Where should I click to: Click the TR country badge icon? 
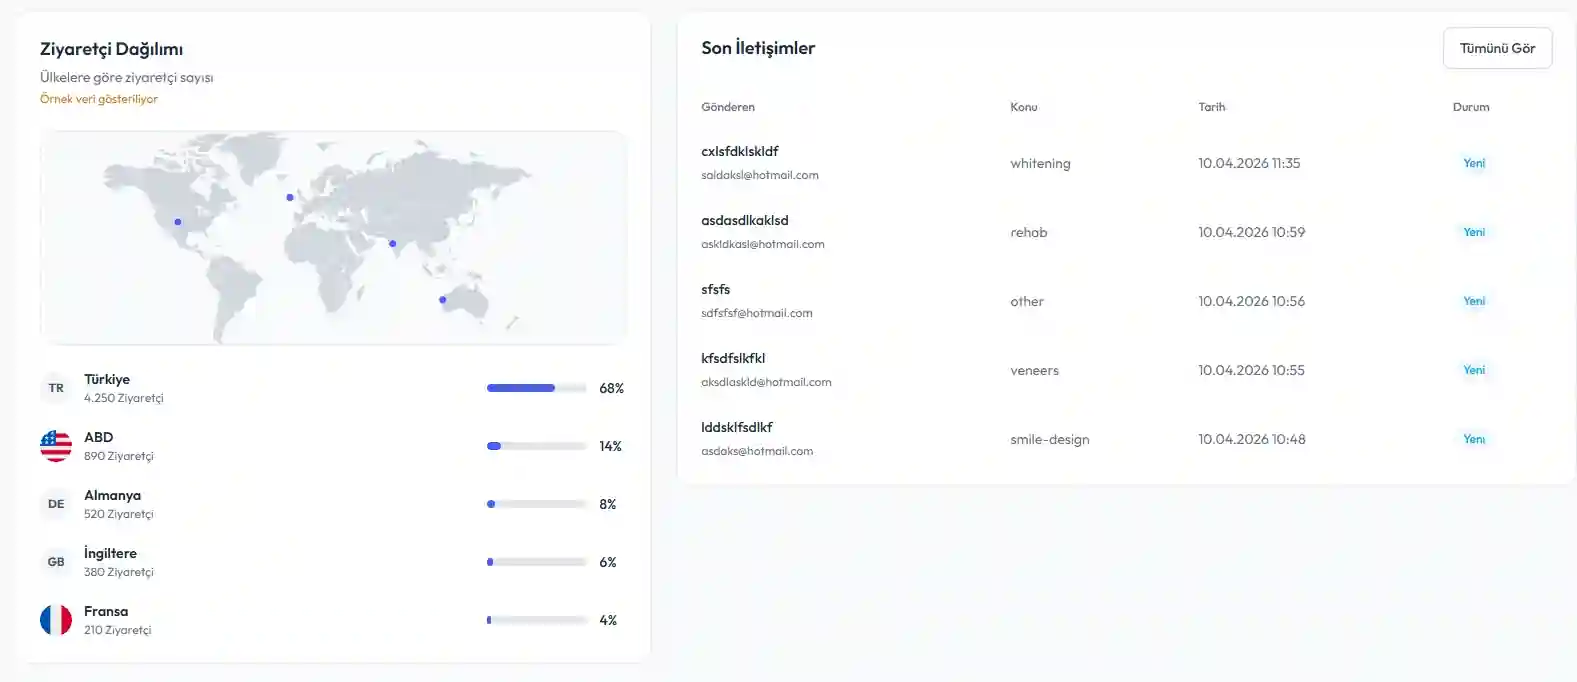[56, 388]
